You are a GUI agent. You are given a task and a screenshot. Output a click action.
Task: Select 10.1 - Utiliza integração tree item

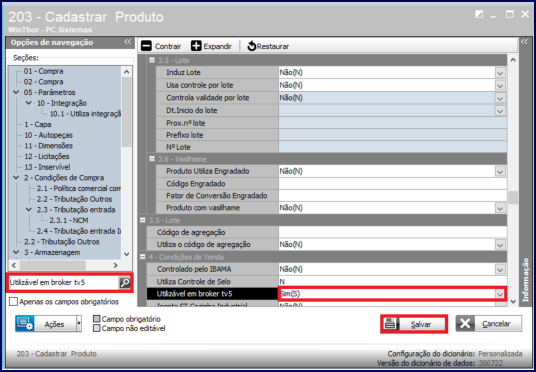pyautogui.click(x=85, y=114)
